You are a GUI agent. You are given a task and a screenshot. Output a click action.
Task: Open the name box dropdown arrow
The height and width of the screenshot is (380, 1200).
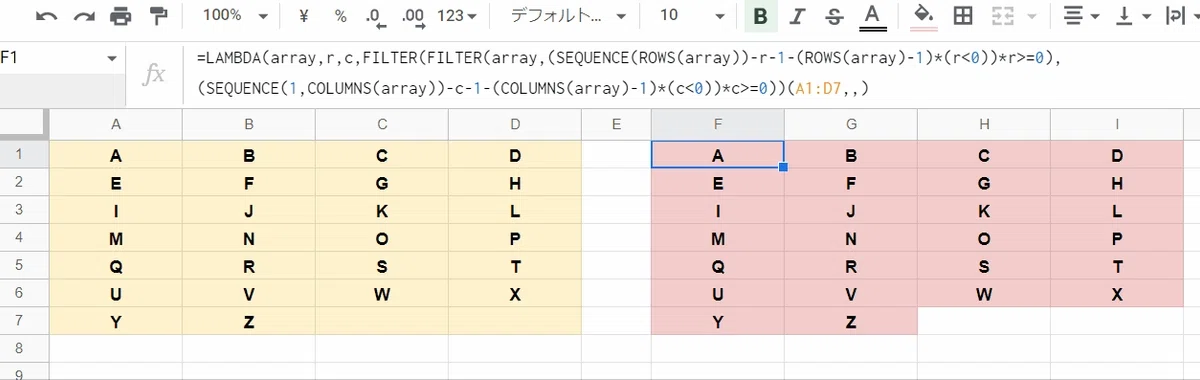112,59
